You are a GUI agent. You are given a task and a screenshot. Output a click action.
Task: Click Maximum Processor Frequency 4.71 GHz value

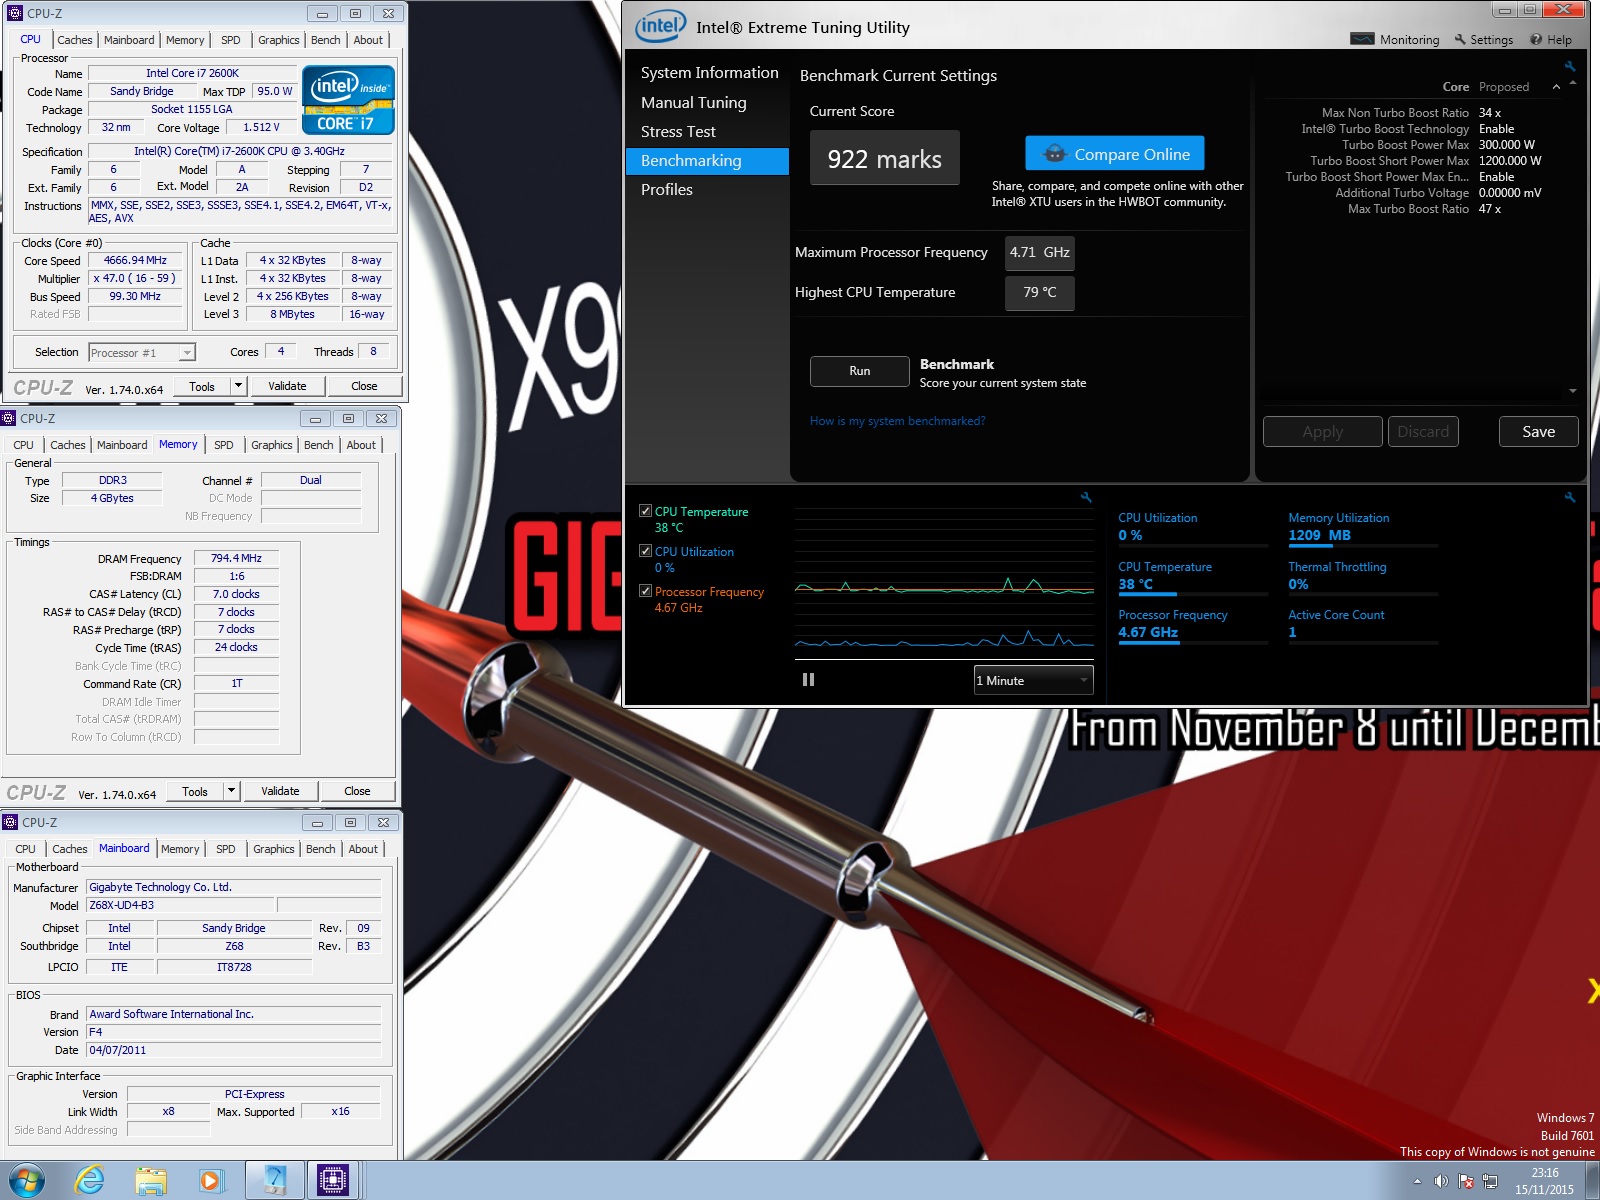(1040, 253)
